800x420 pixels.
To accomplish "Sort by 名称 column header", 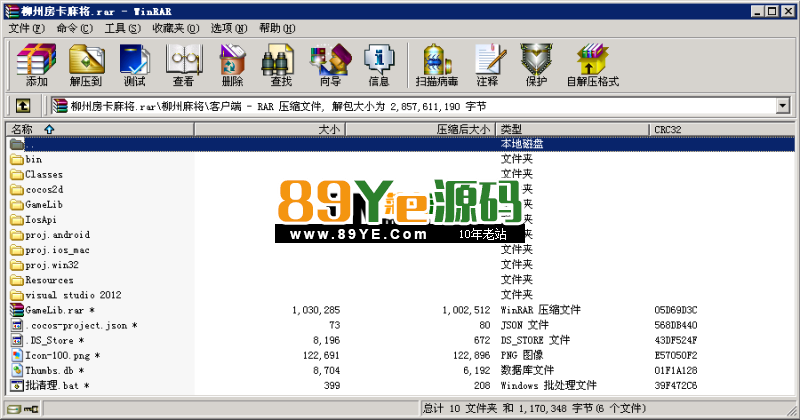I will click(100, 129).
